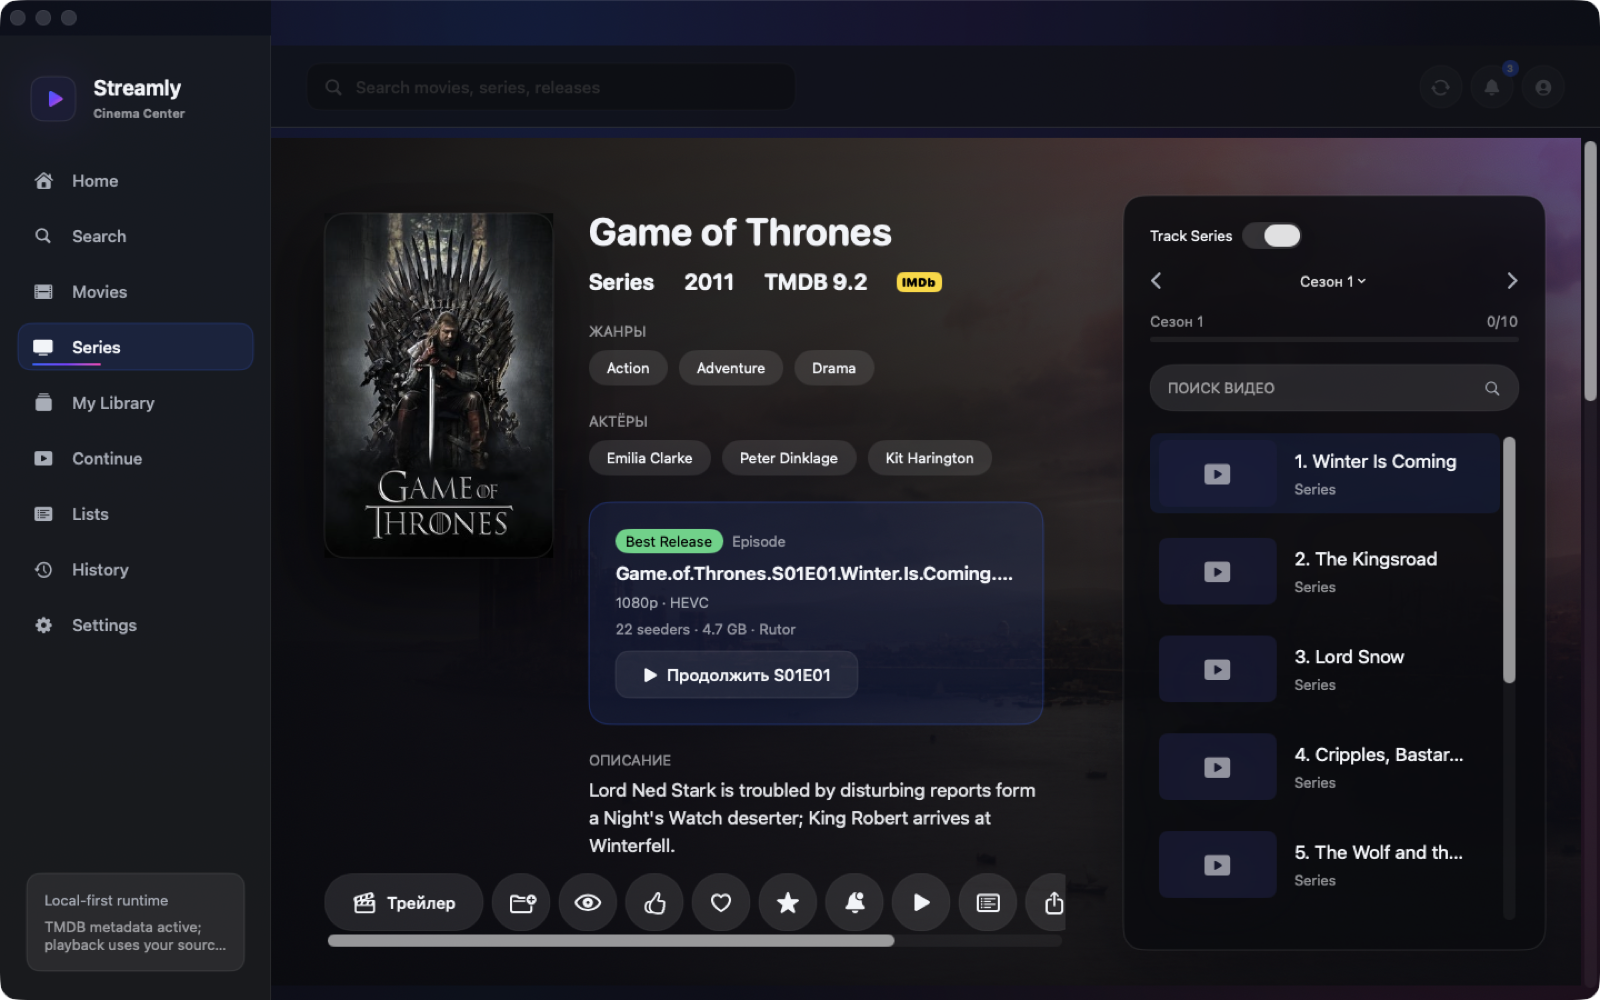Click the Game of Thrones poster

point(439,385)
